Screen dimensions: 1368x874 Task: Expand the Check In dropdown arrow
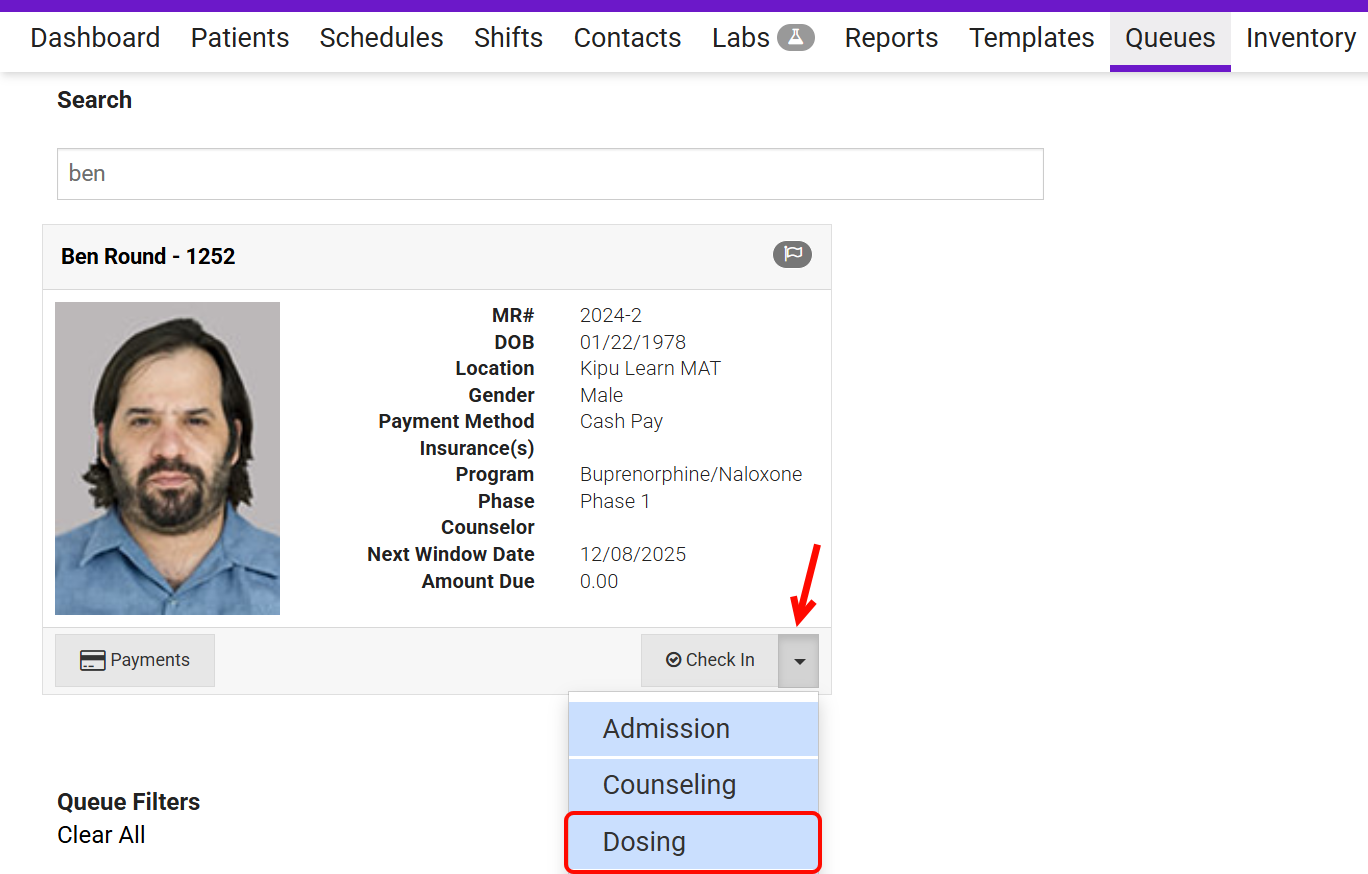coord(798,661)
